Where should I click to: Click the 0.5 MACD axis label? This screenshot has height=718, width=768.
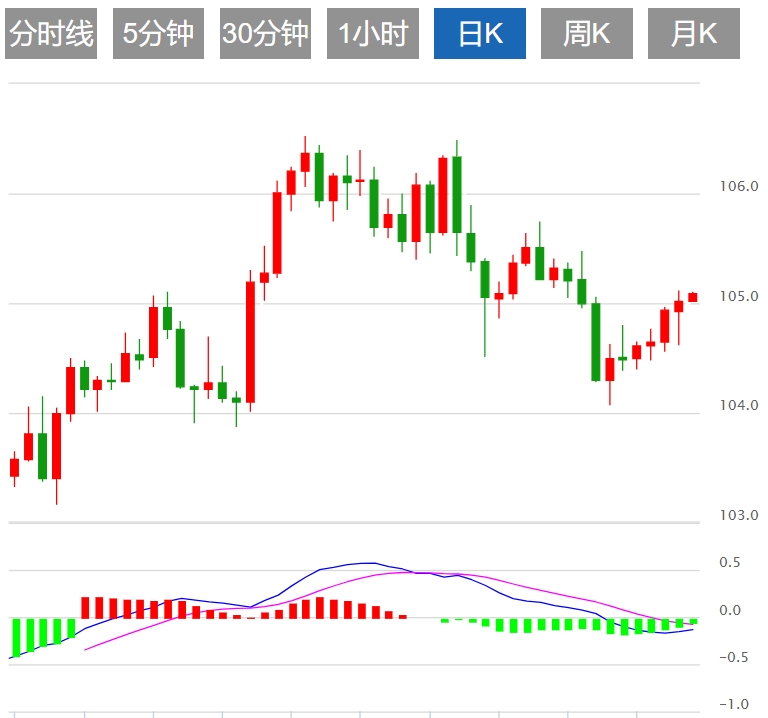pos(730,563)
